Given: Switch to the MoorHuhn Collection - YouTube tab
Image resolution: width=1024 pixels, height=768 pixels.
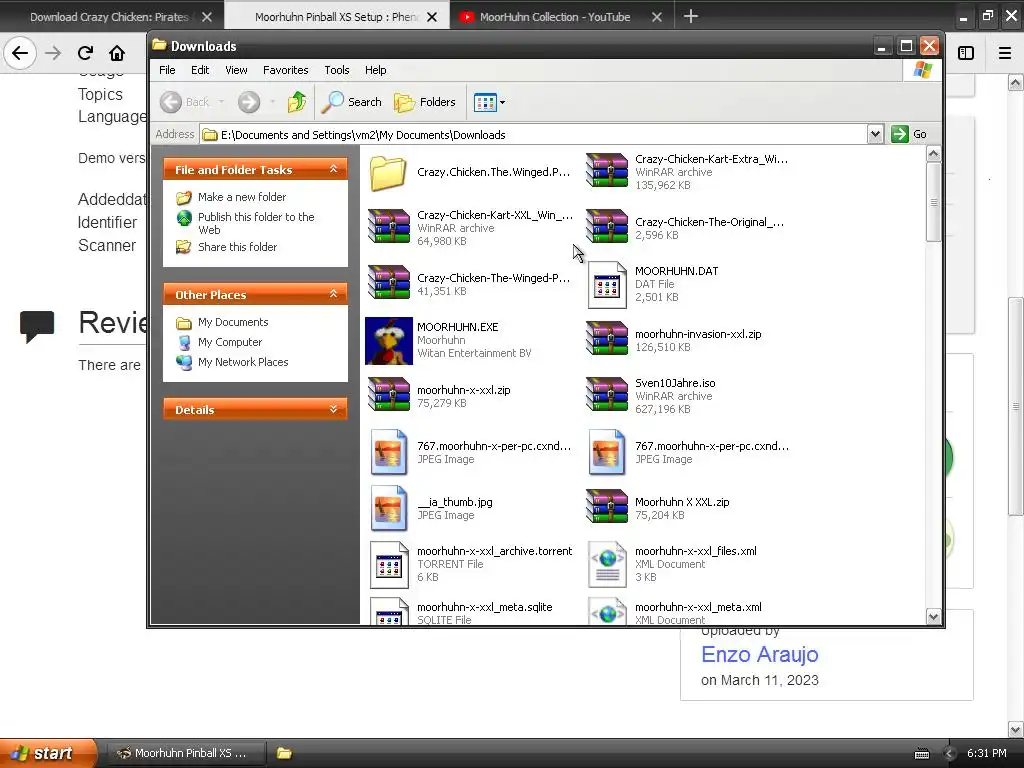Looking at the screenshot, I should (555, 17).
